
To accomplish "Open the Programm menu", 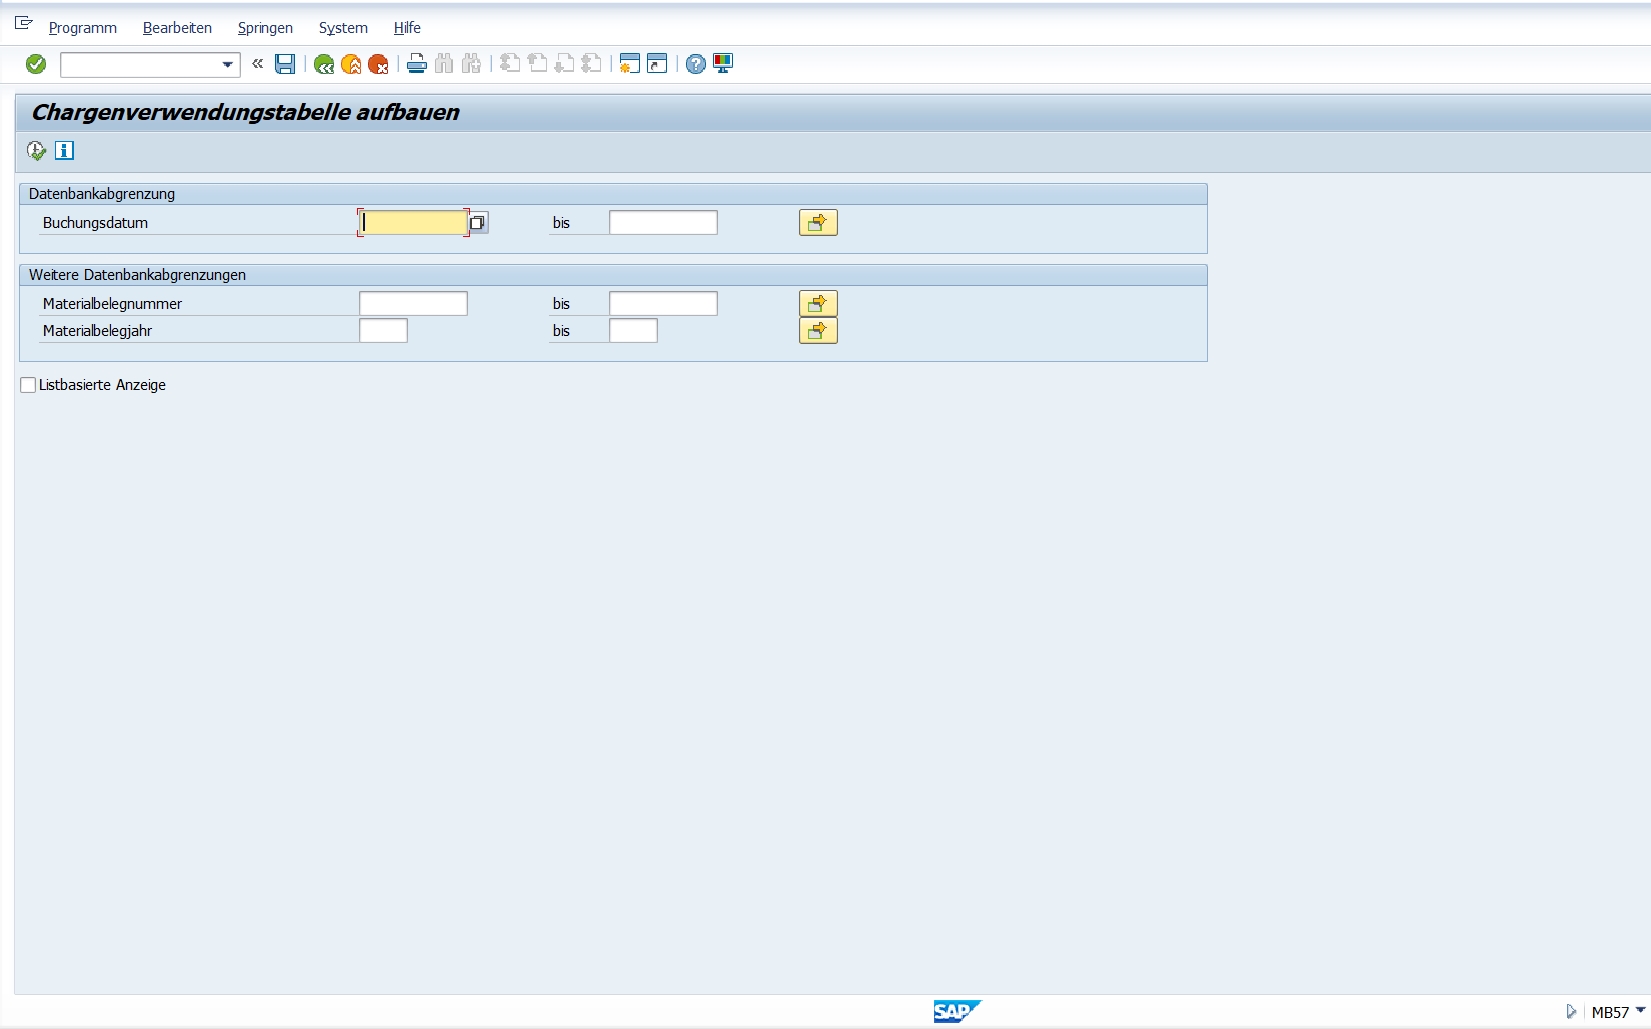I will (83, 28).
